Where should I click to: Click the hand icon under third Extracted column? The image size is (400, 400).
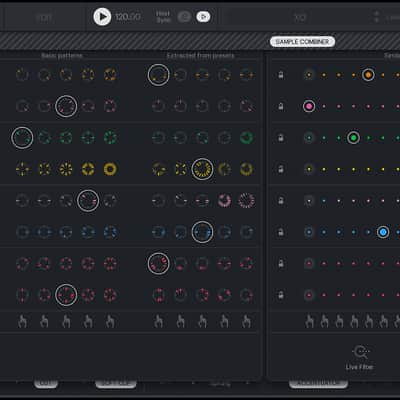pos(202,321)
